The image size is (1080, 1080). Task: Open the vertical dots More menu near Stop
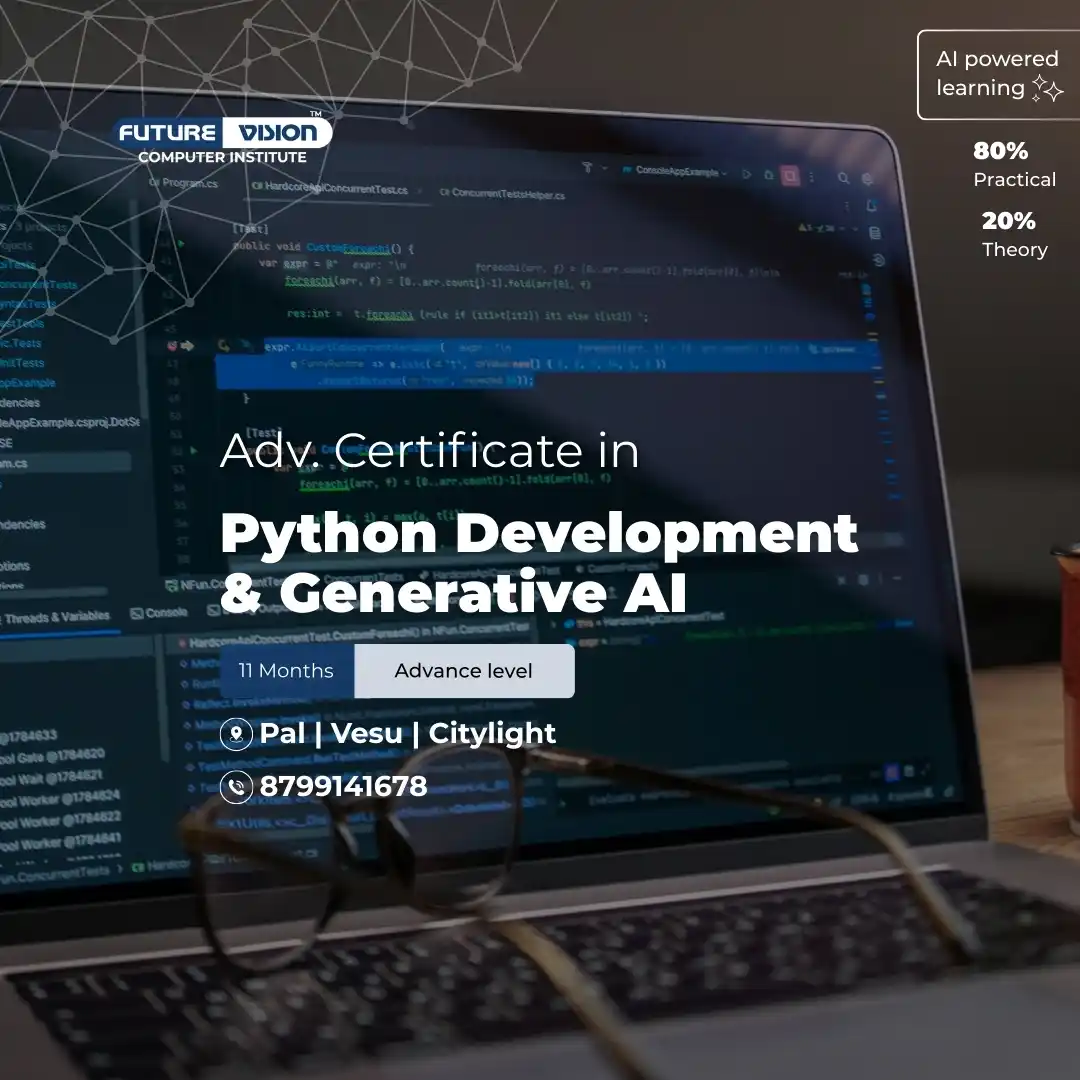pos(811,177)
